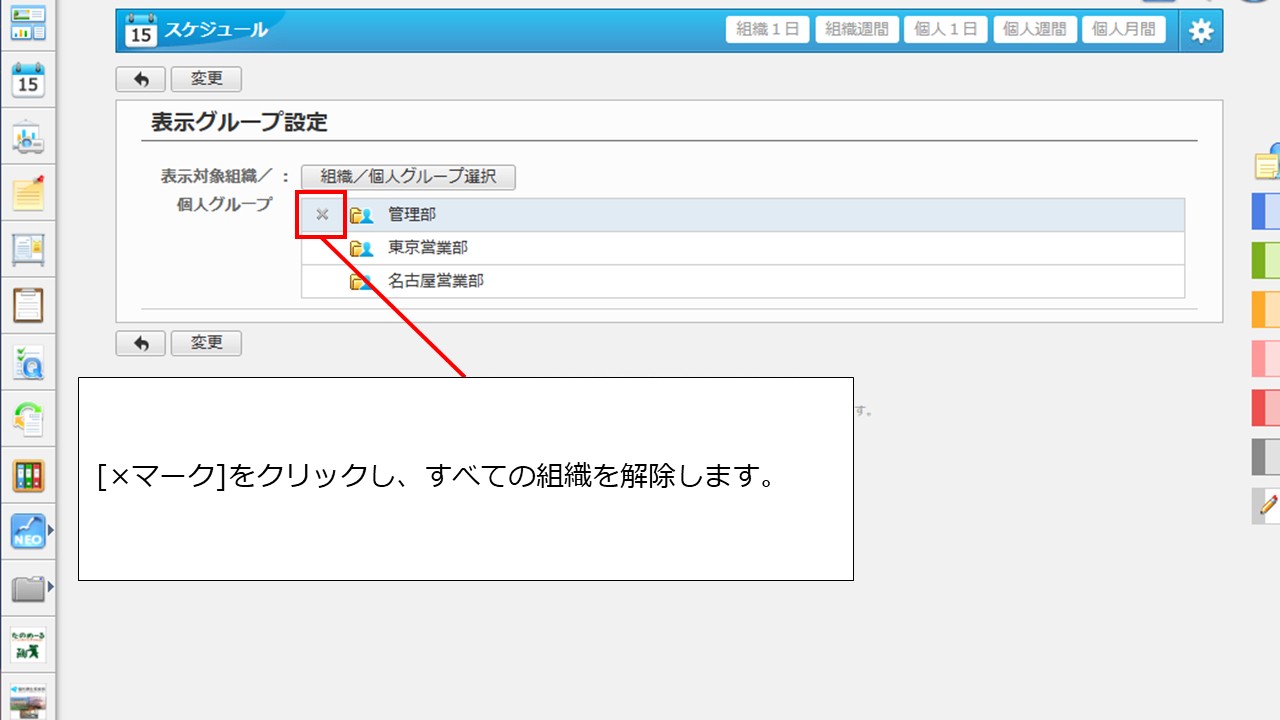Select the 管理部 row text
1280x720 pixels.
[412, 215]
